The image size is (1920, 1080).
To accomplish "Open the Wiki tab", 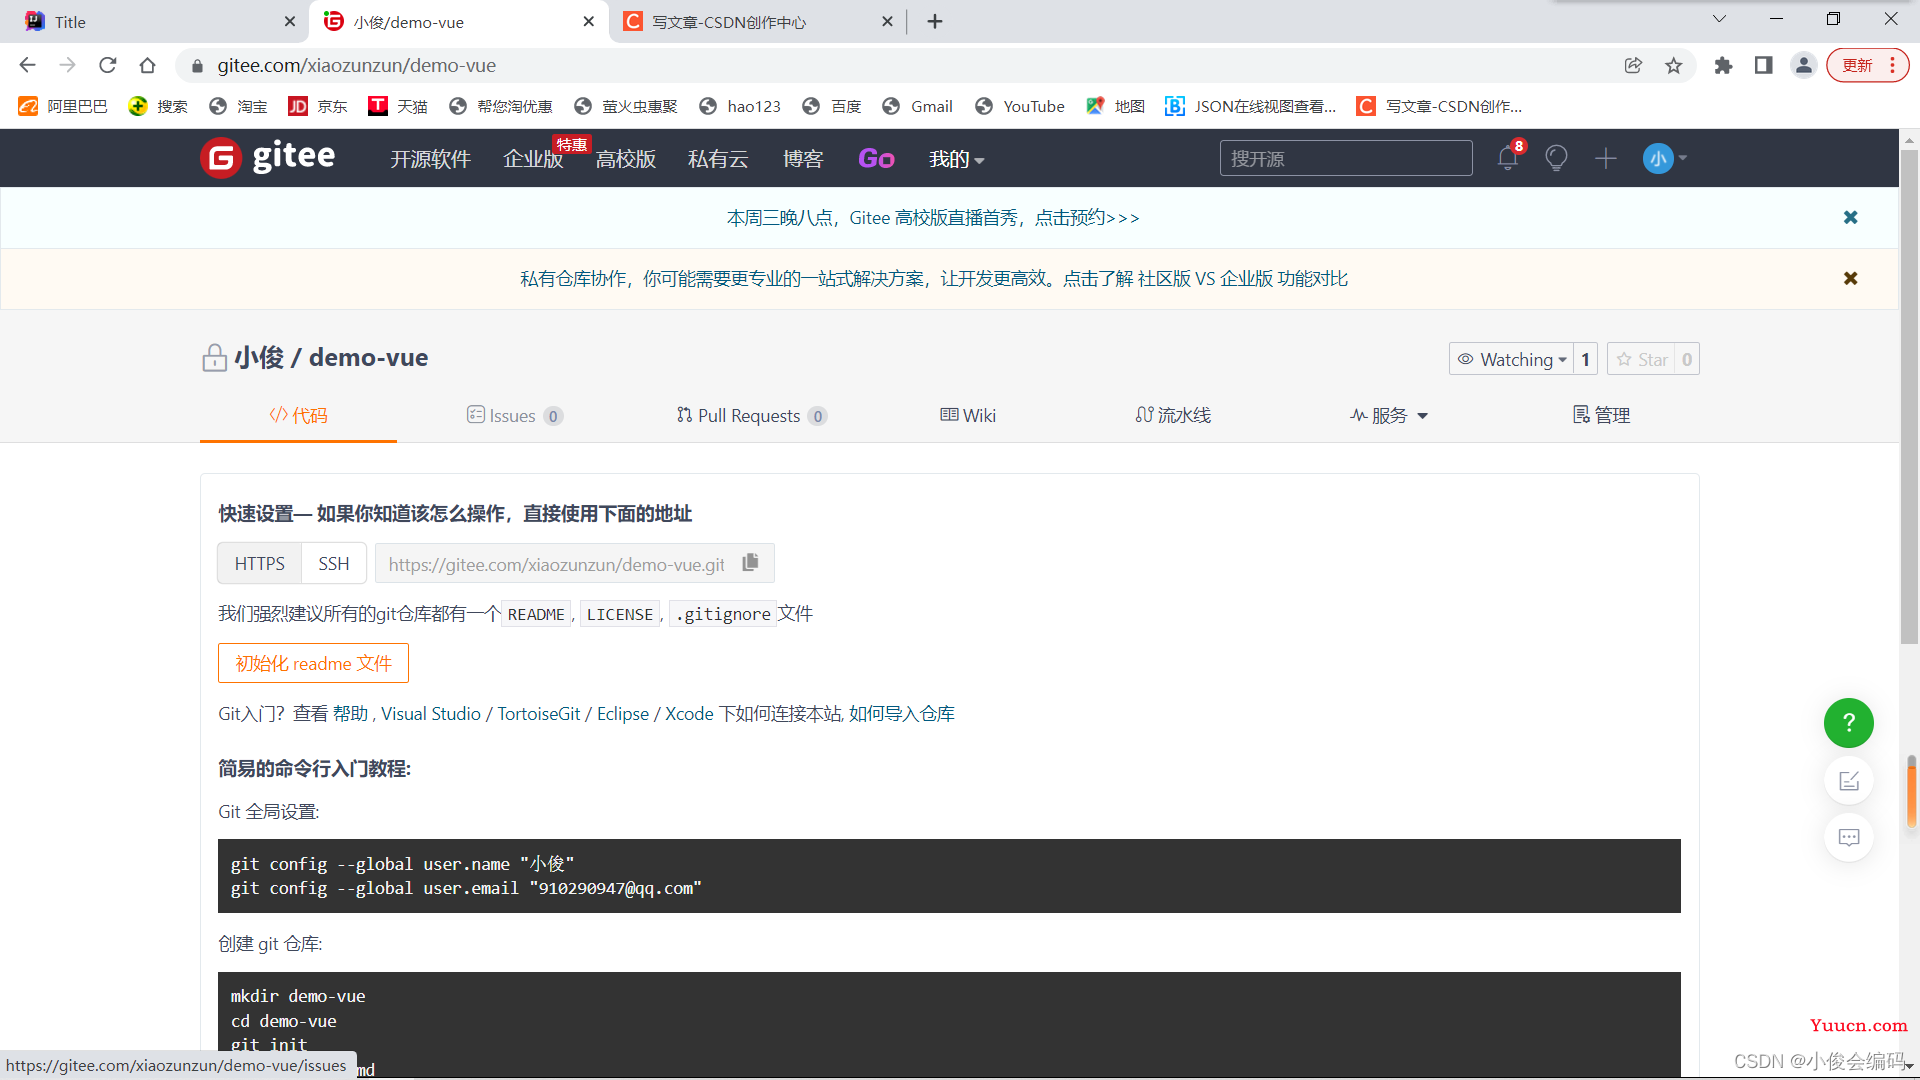I will [x=967, y=415].
